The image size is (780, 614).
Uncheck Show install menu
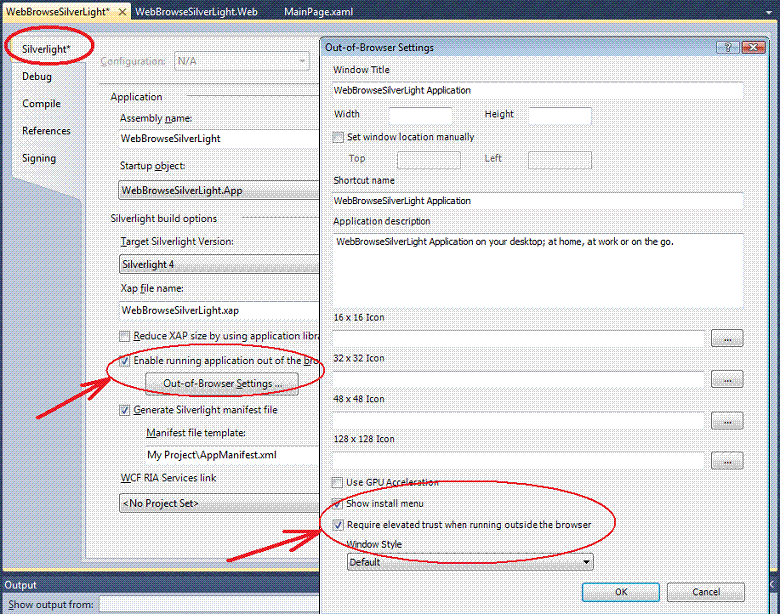[x=337, y=504]
